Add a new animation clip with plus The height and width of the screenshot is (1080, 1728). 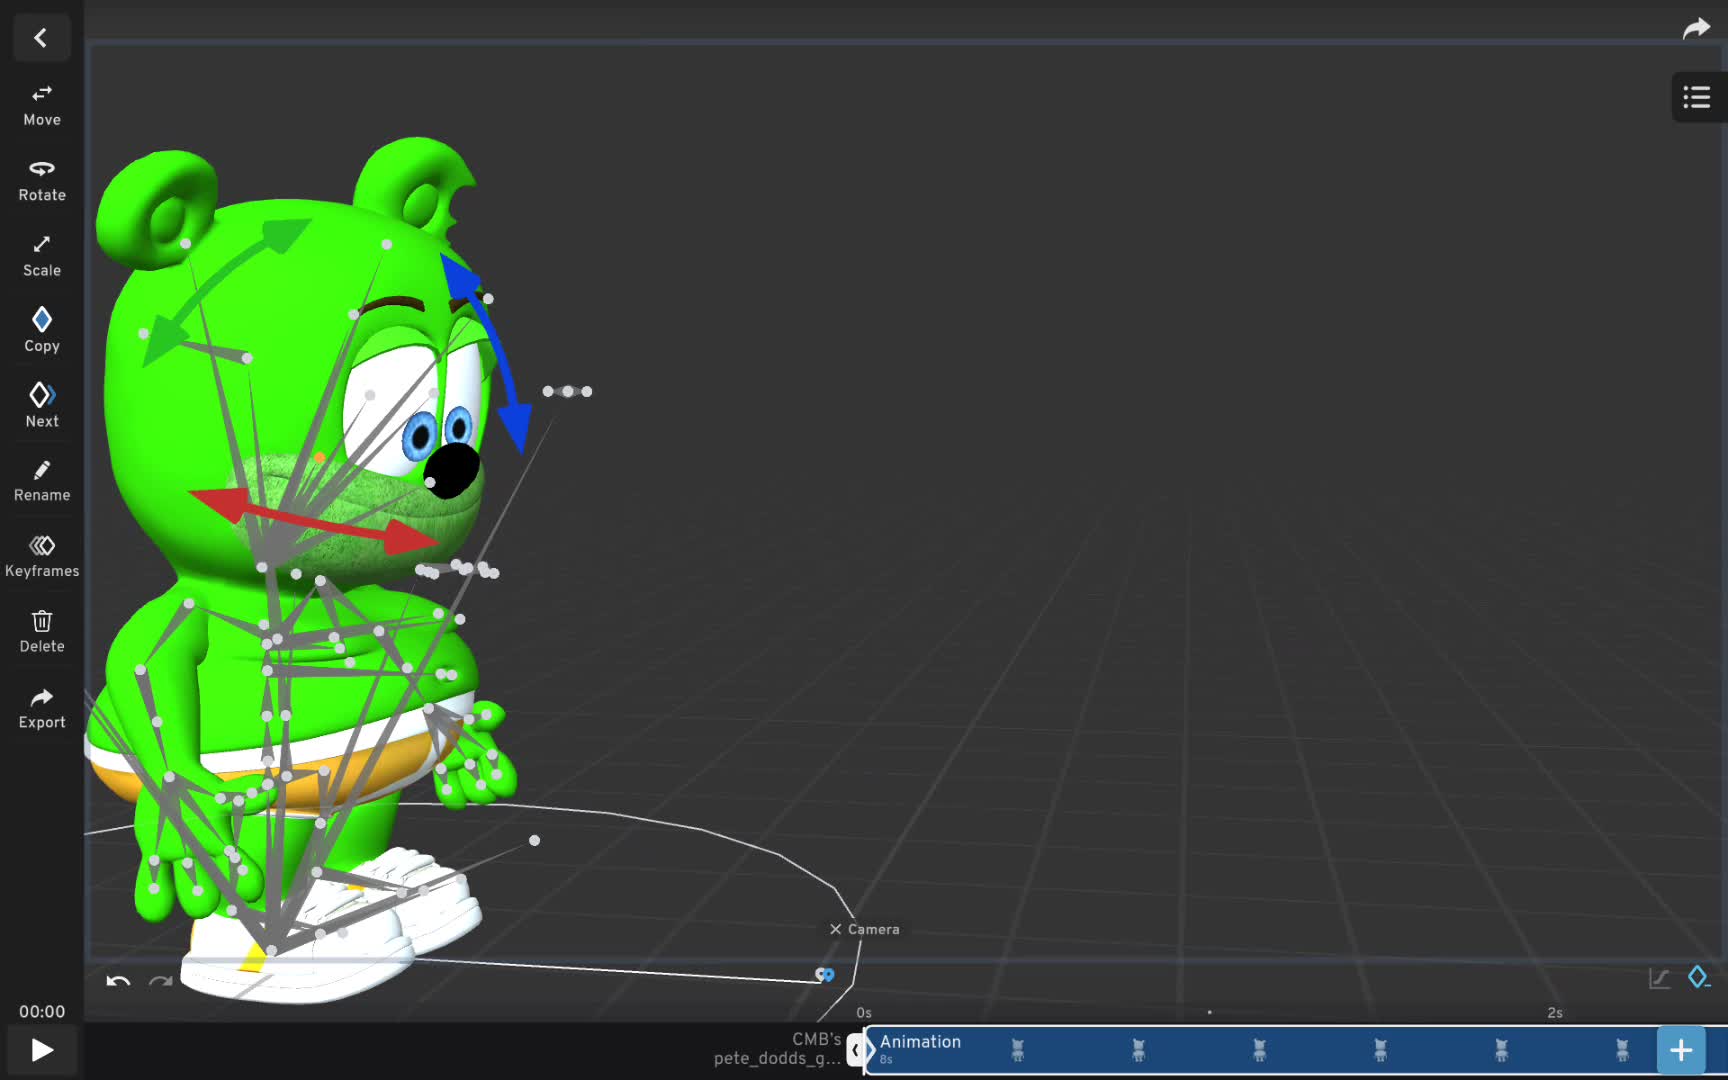tap(1681, 1050)
